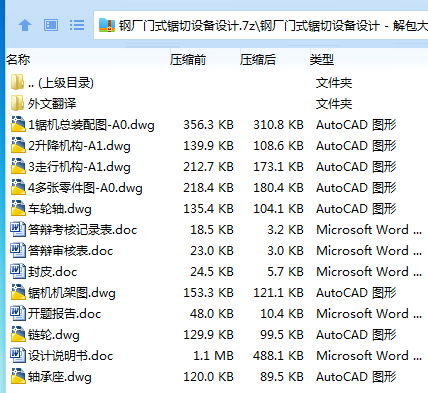Click the archive path address field
428x393 pixels.
pyautogui.click(x=261, y=25)
